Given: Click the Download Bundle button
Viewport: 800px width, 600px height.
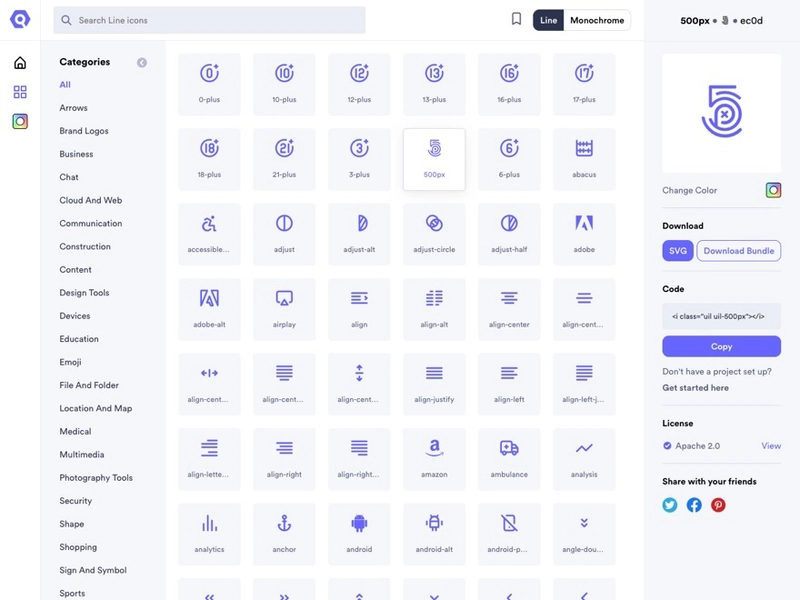Looking at the screenshot, I should (x=738, y=251).
